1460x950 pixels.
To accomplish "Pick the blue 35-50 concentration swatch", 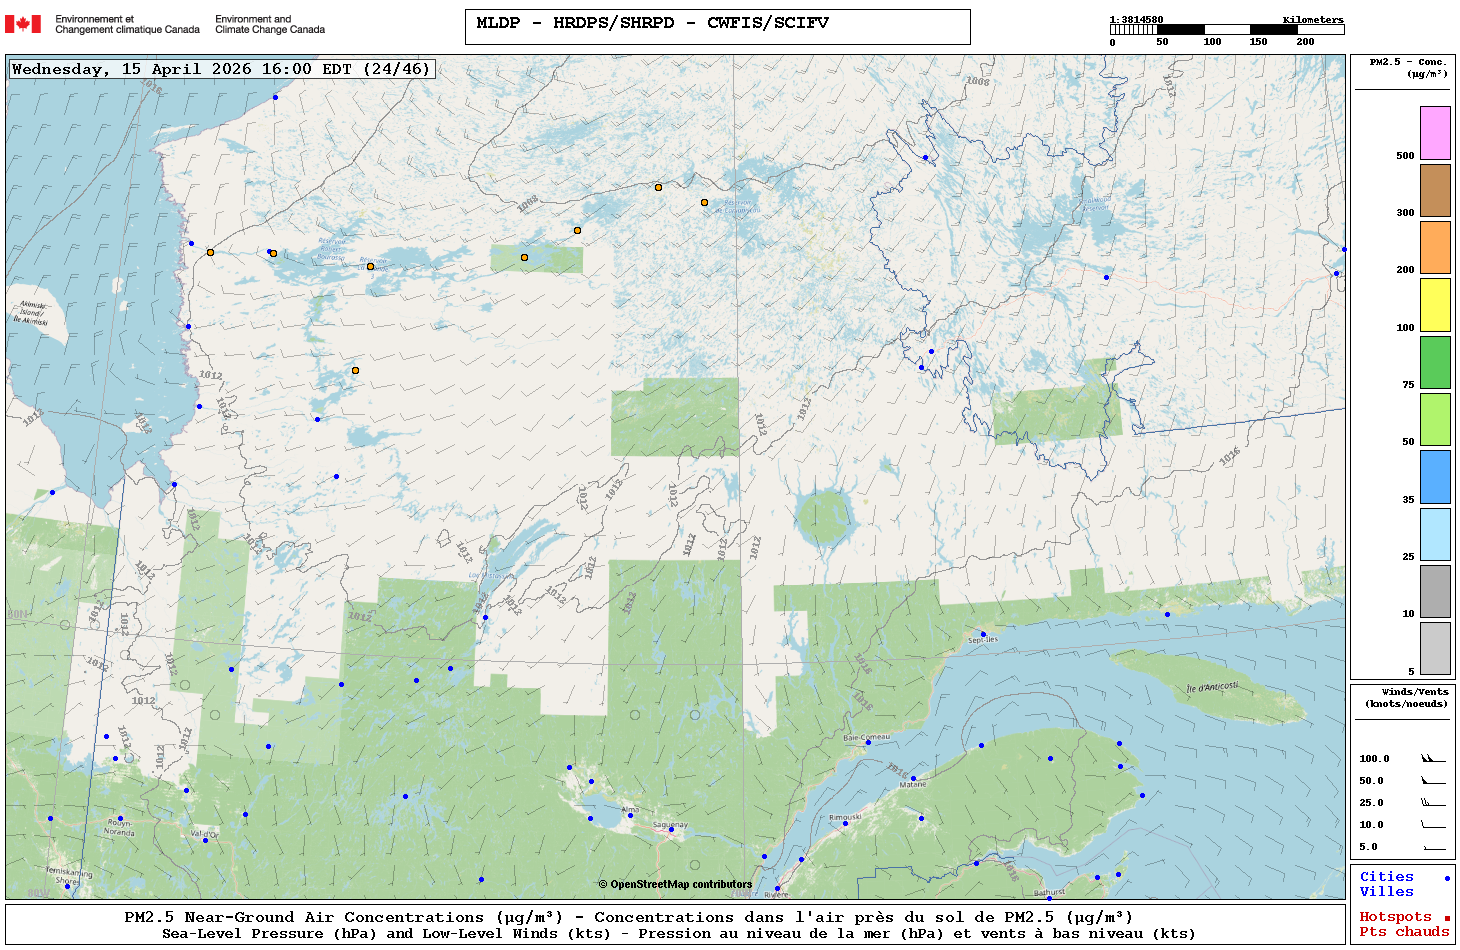I will pyautogui.click(x=1435, y=477).
